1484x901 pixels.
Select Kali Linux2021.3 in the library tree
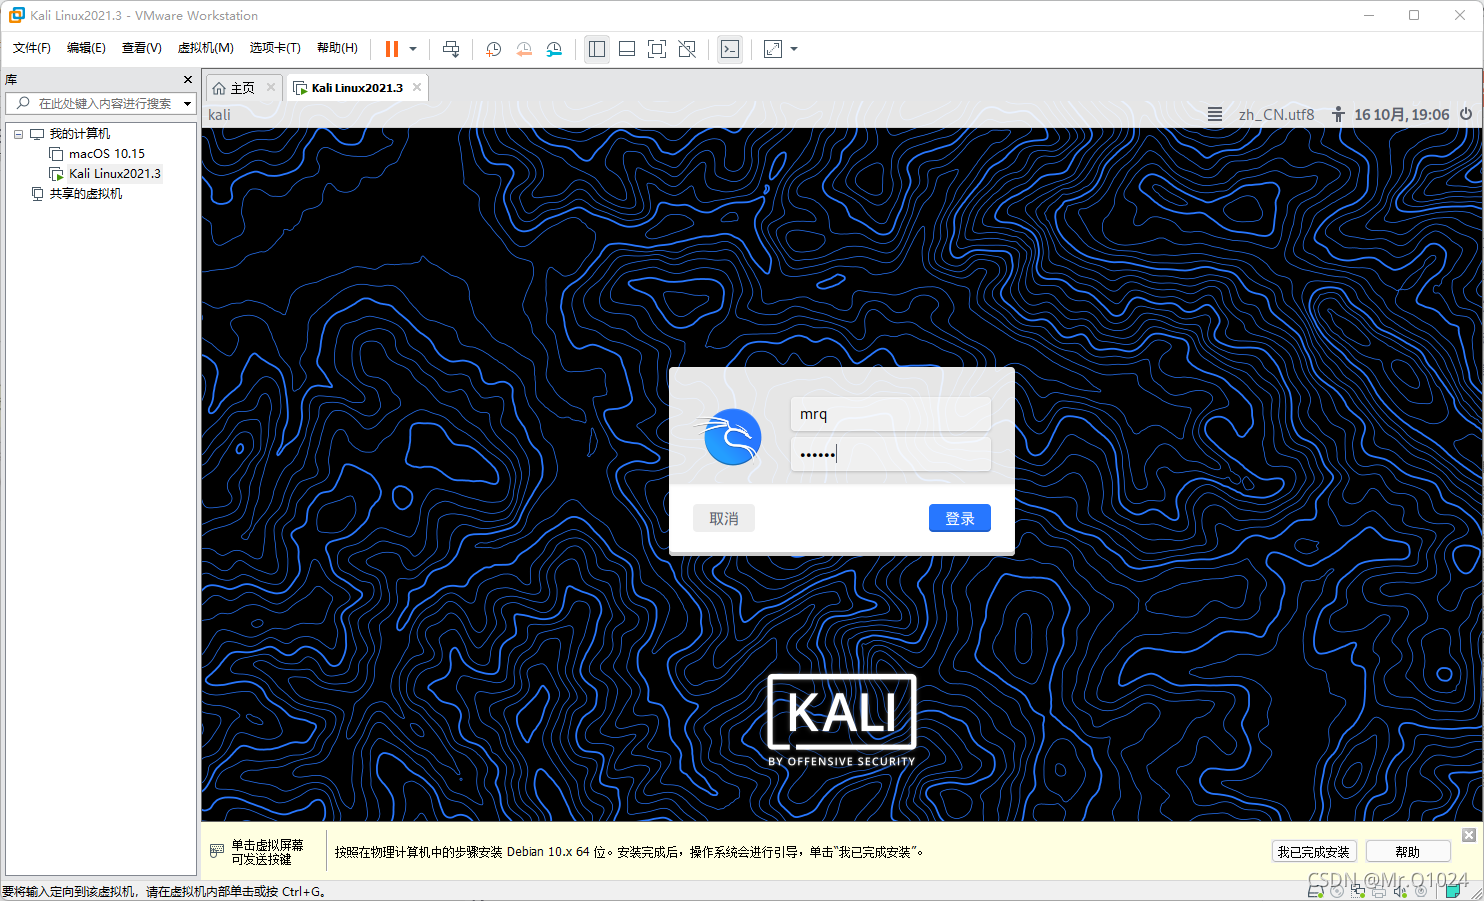[115, 174]
